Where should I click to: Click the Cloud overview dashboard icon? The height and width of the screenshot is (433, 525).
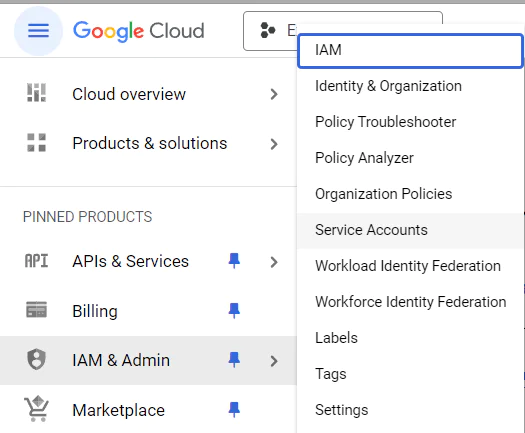coord(36,93)
